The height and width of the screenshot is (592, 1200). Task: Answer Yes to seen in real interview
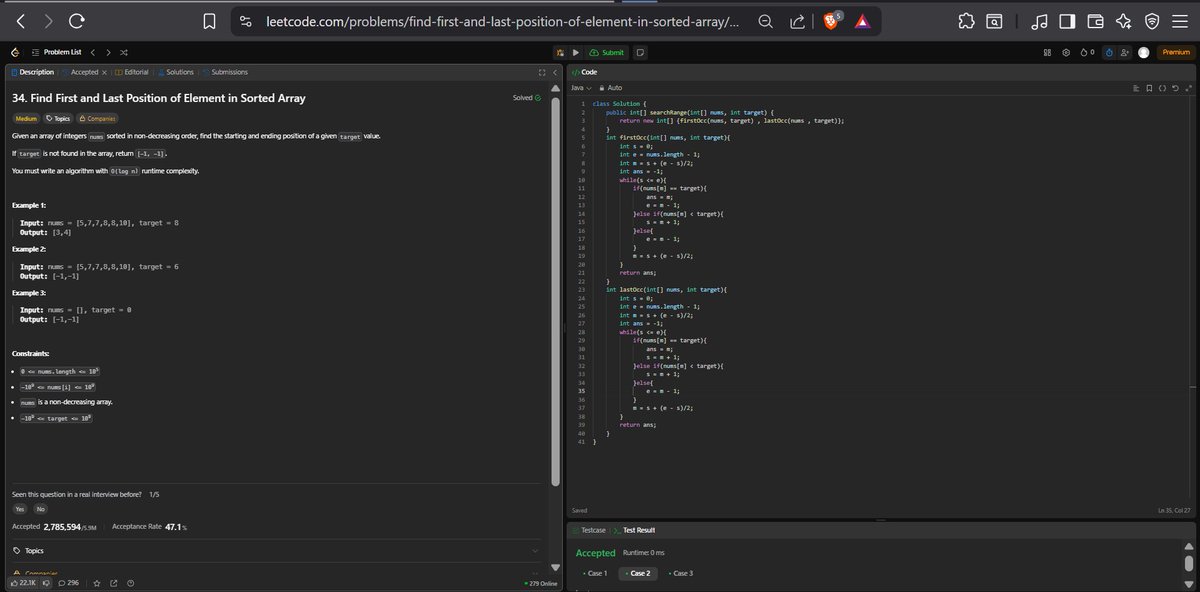click(20, 509)
